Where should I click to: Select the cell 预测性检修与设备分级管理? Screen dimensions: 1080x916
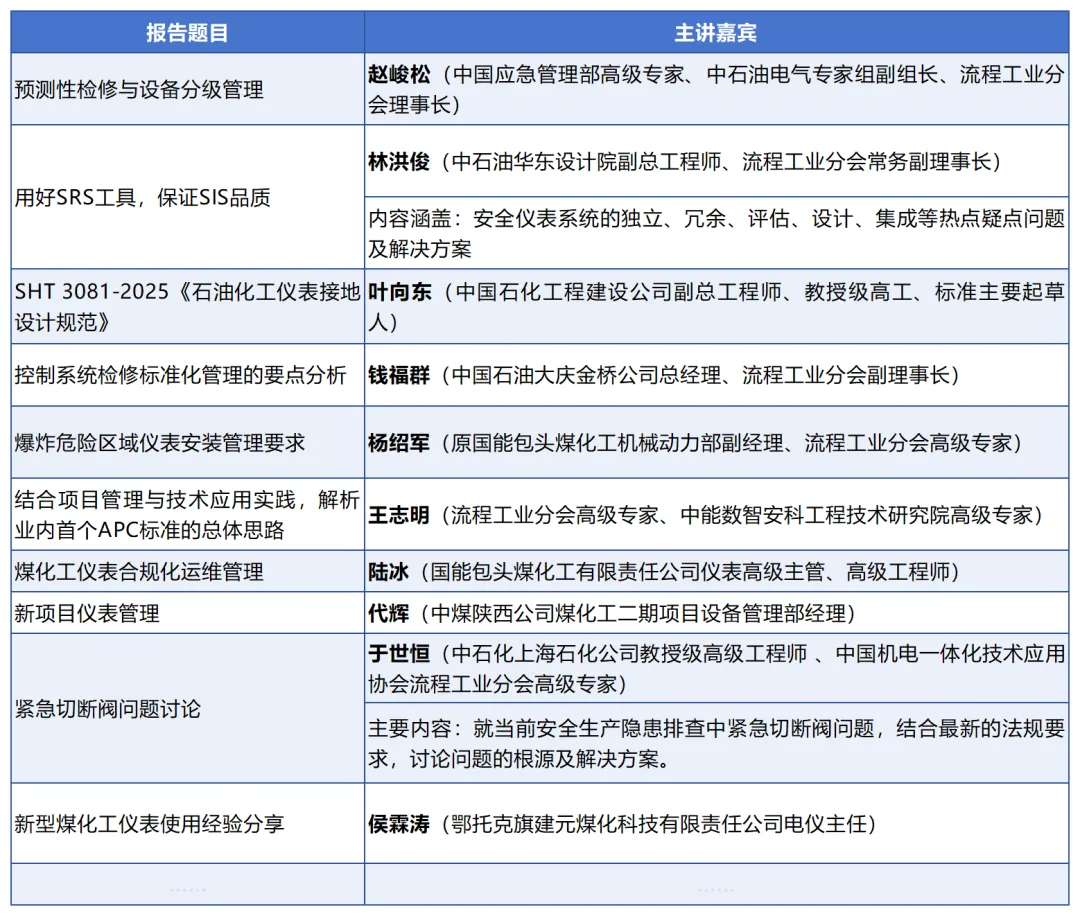[x=187, y=90]
